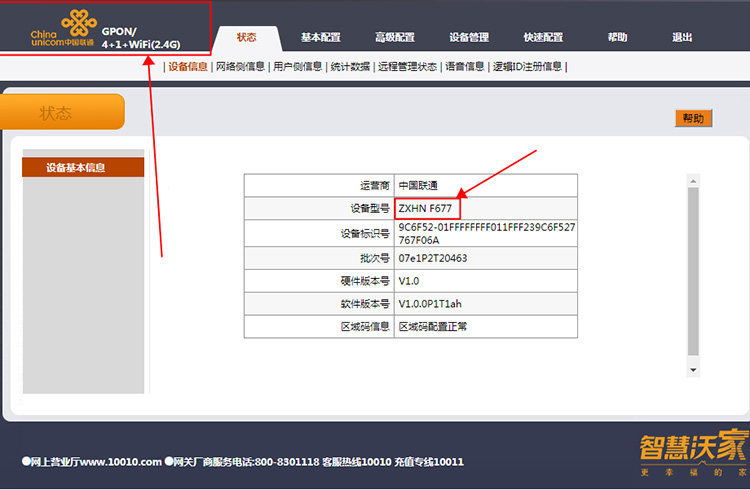The width and height of the screenshot is (750, 490).
Task: Click the 智慧沃家 logo
Action: click(x=694, y=452)
